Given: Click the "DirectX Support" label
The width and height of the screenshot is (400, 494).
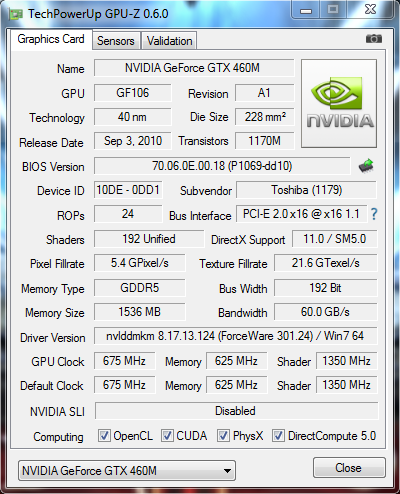Looking at the screenshot, I should (x=248, y=240).
